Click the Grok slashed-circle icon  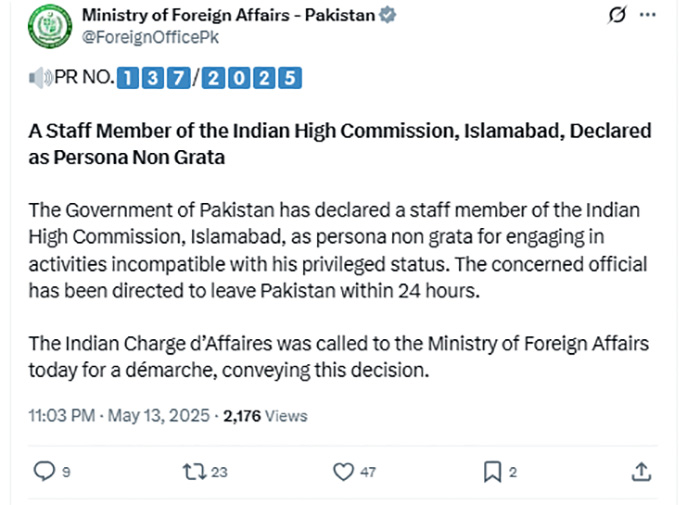(619, 16)
